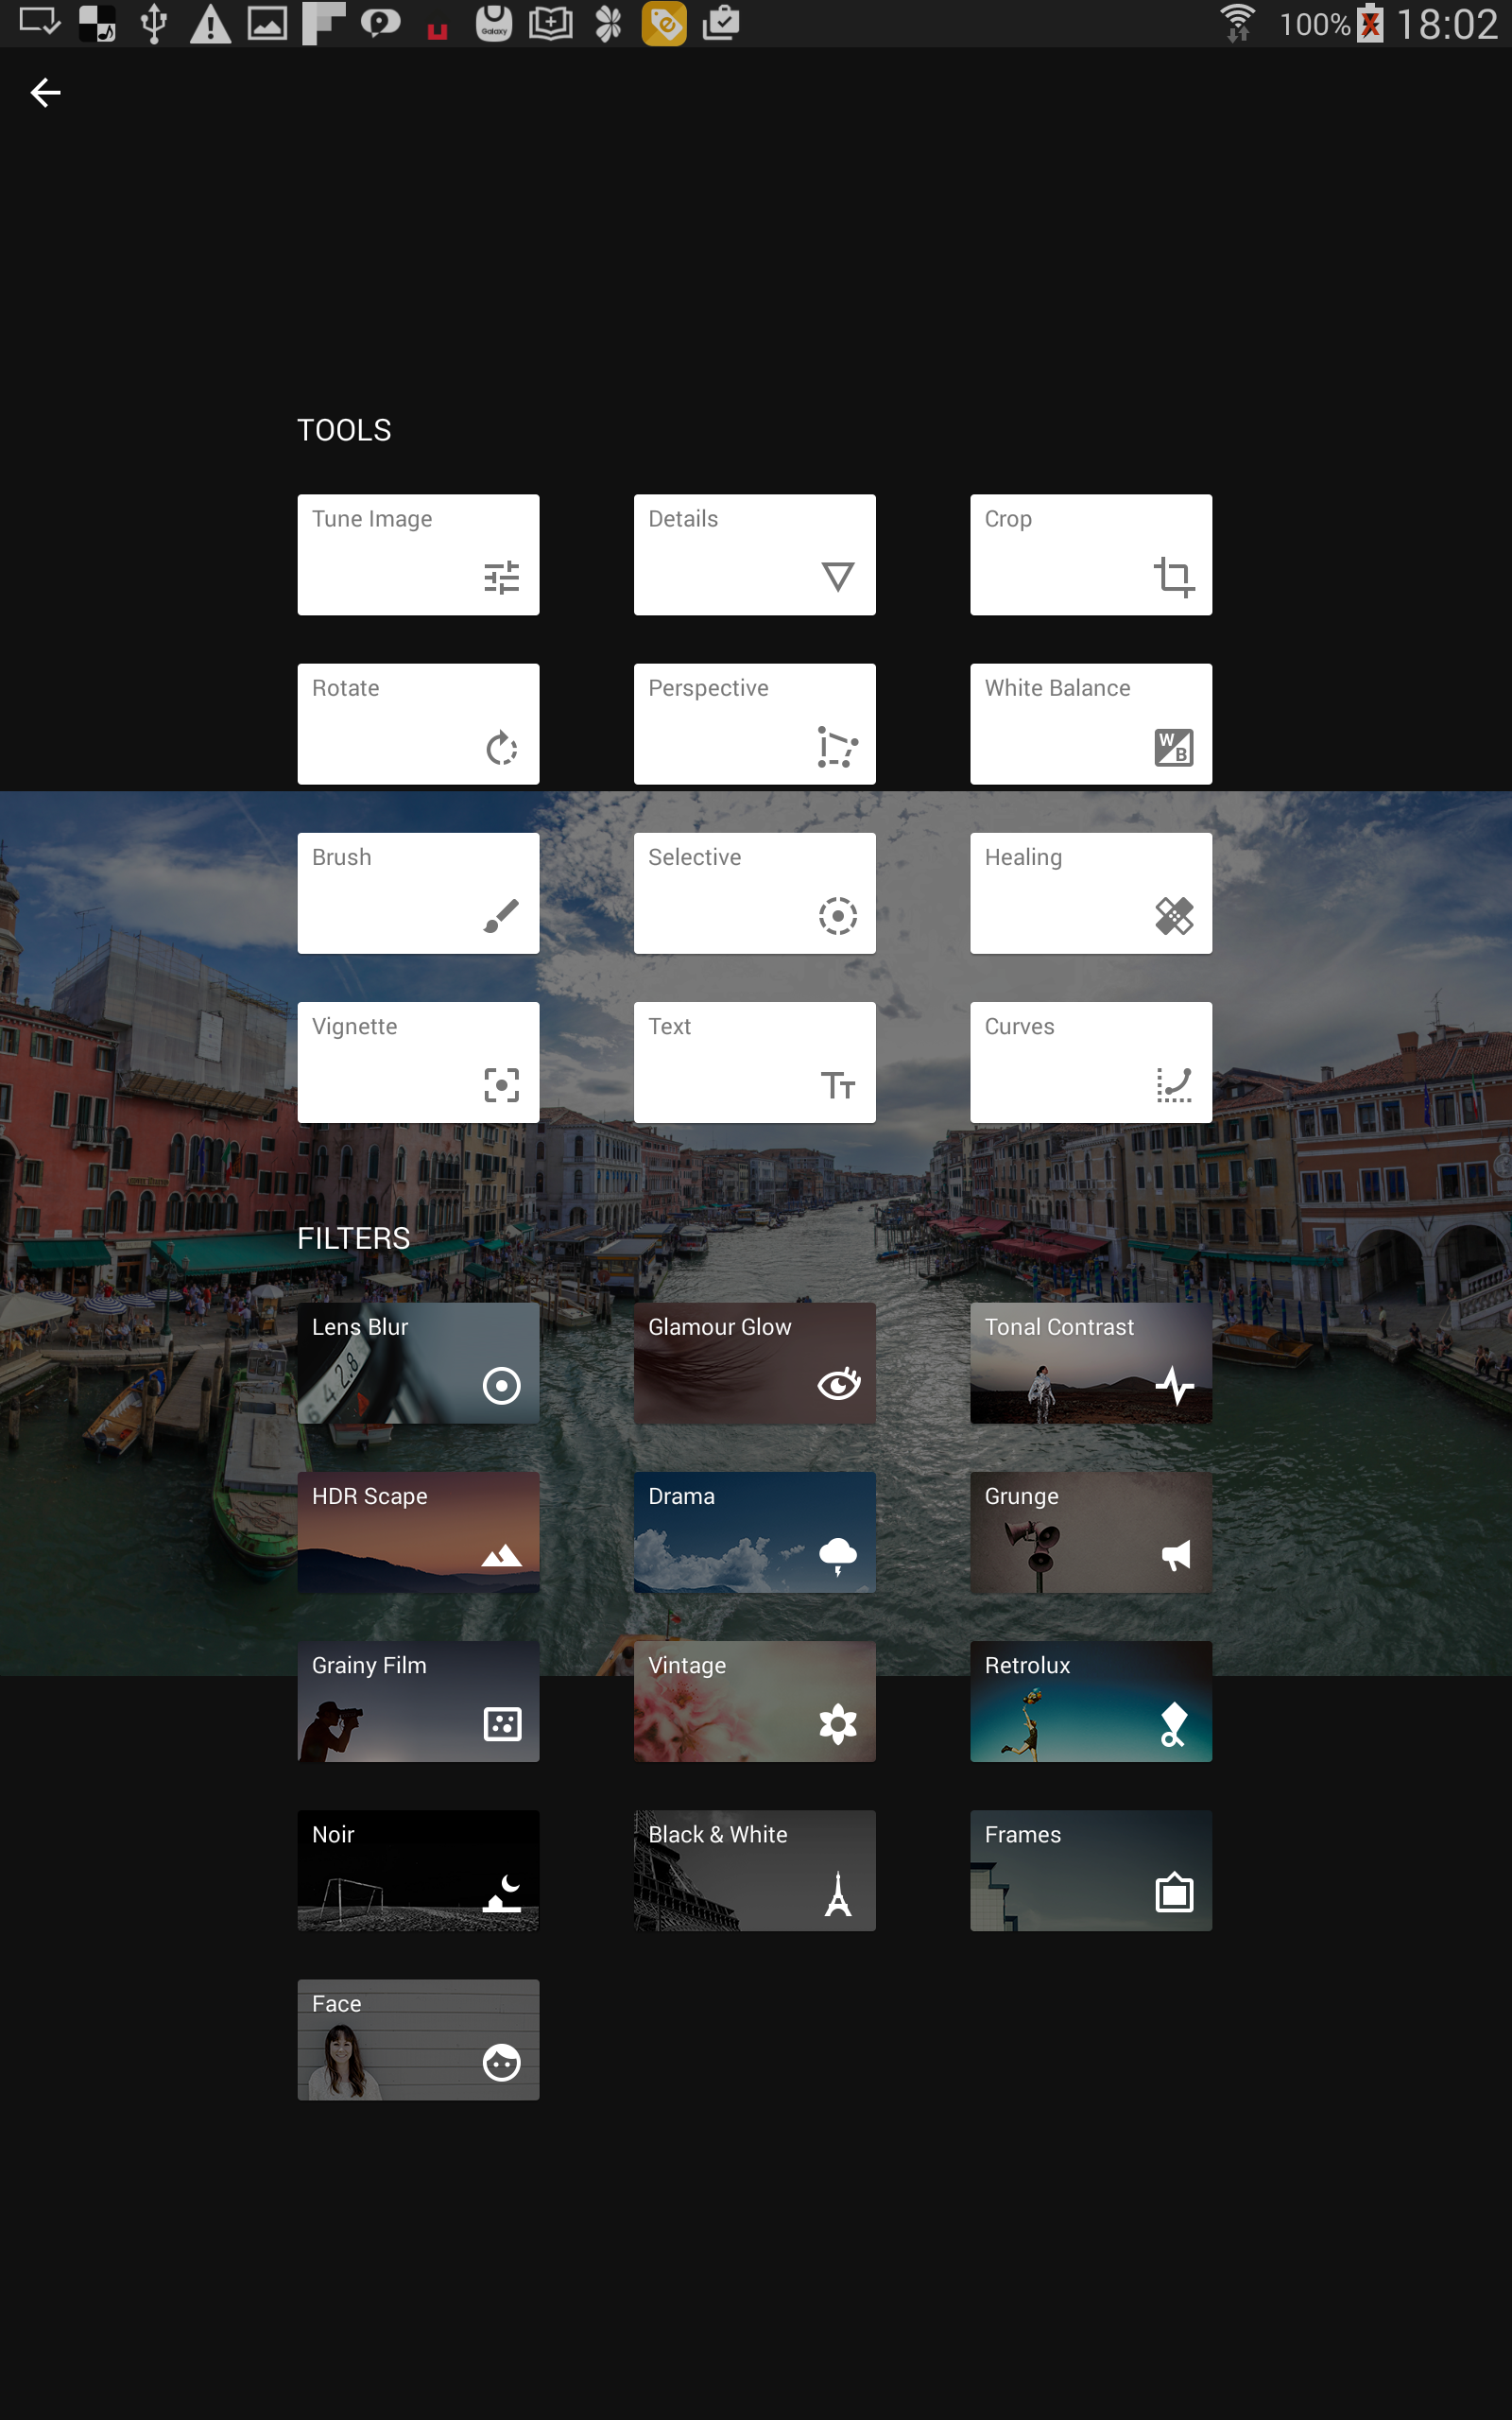
Task: Tap the USB notification icon
Action: [153, 23]
